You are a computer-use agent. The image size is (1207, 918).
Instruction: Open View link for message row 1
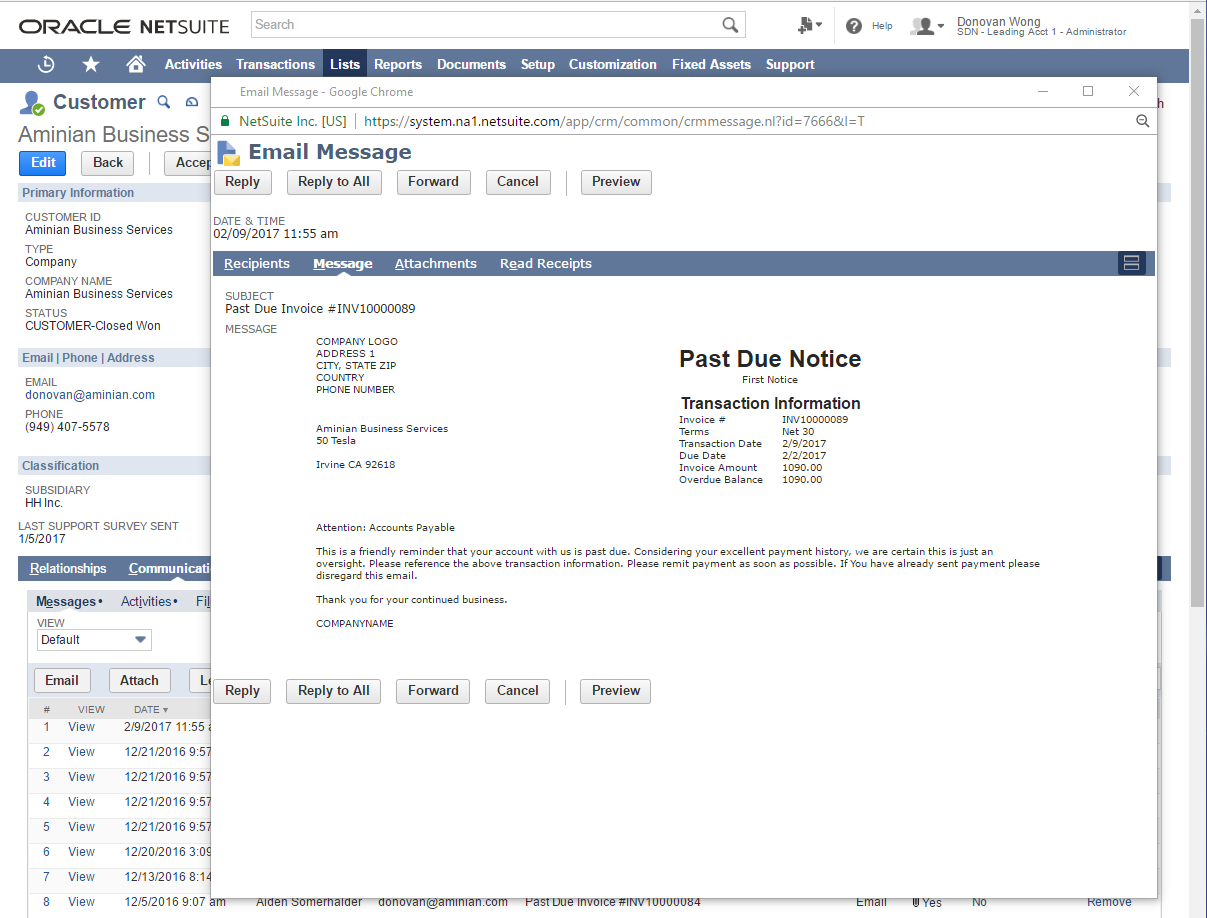(81, 727)
